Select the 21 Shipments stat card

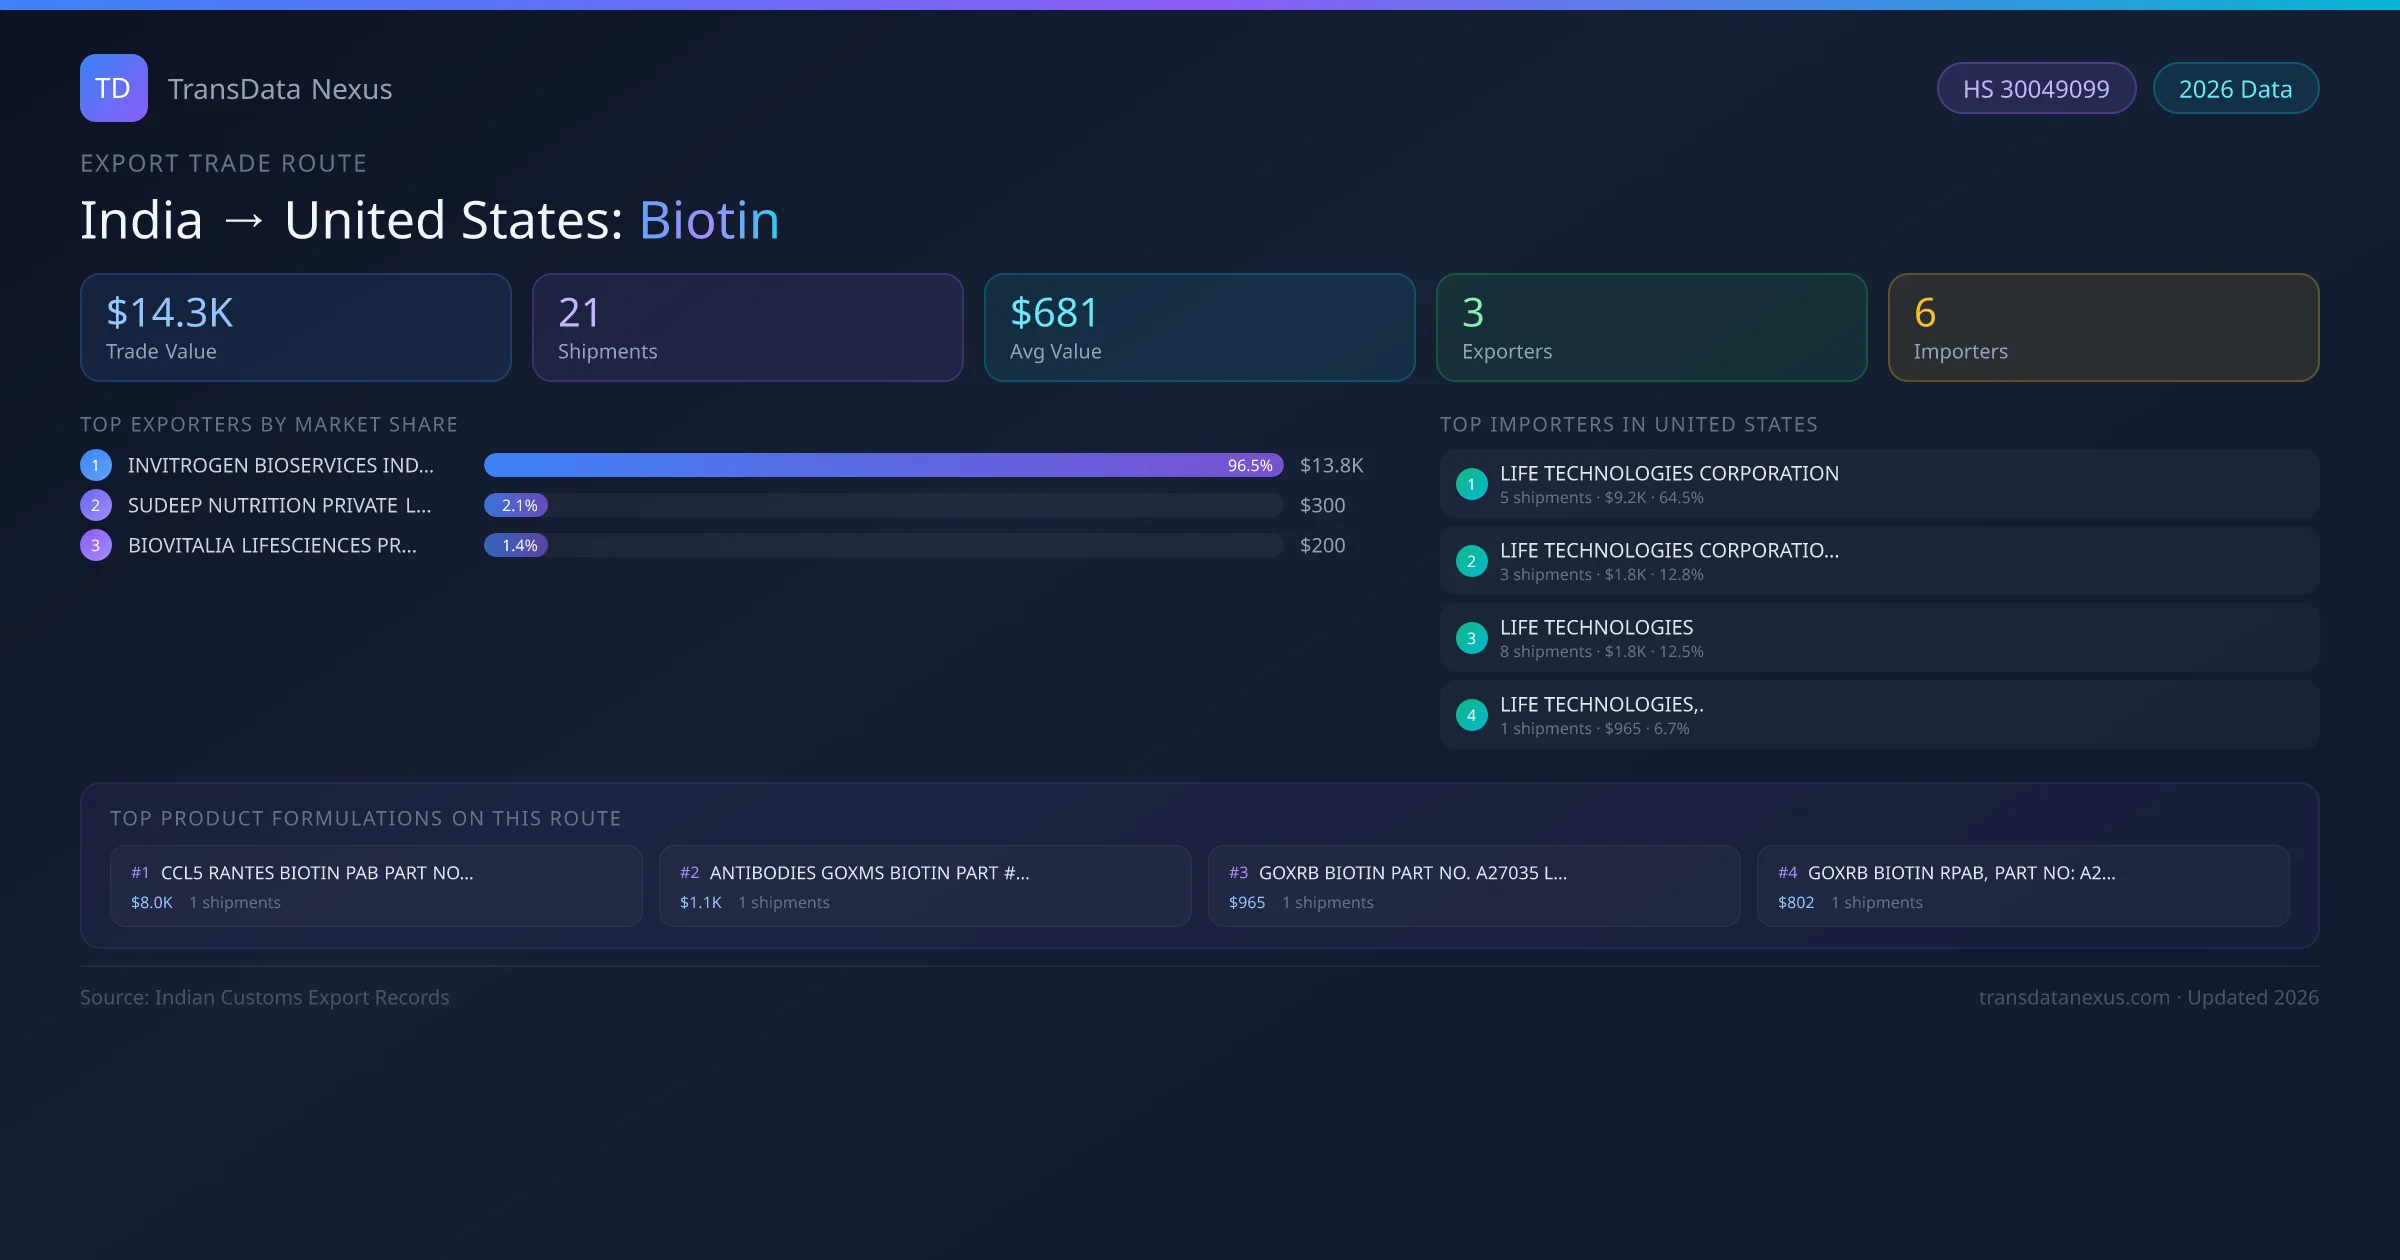click(748, 328)
